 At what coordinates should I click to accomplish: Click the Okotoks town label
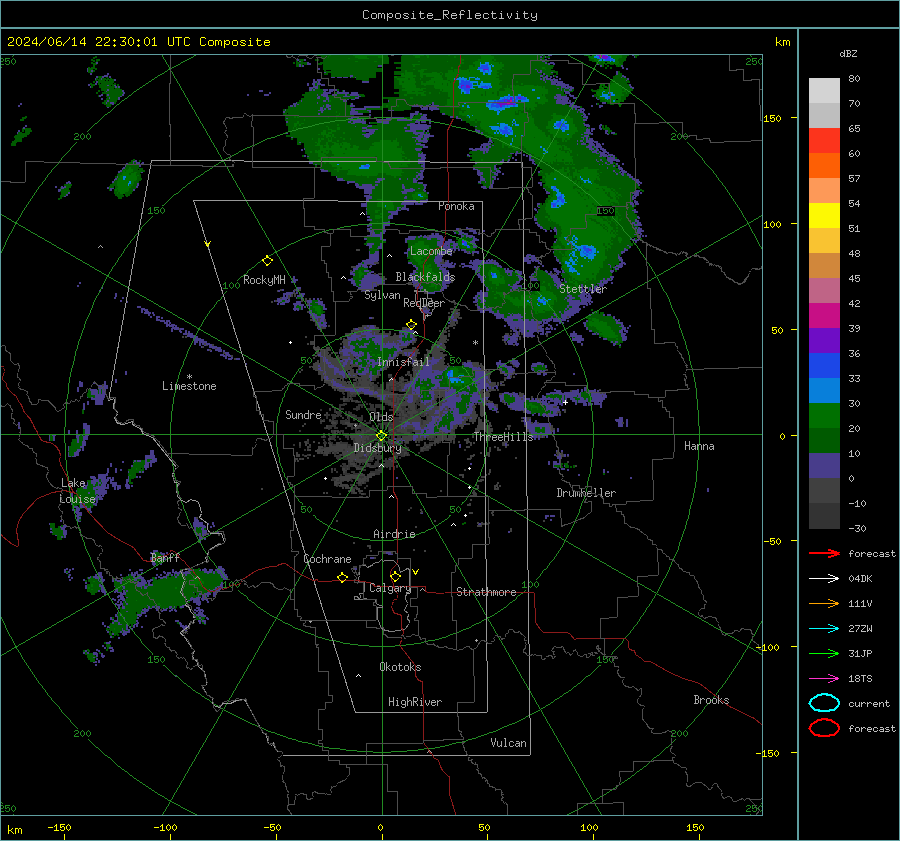pos(400,667)
